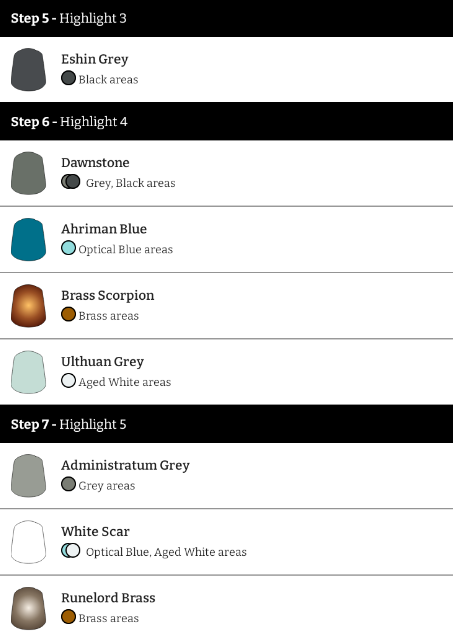Tap the Administratum Grey paint pot
Image resolution: width=453 pixels, height=640 pixels.
[x=28, y=476]
